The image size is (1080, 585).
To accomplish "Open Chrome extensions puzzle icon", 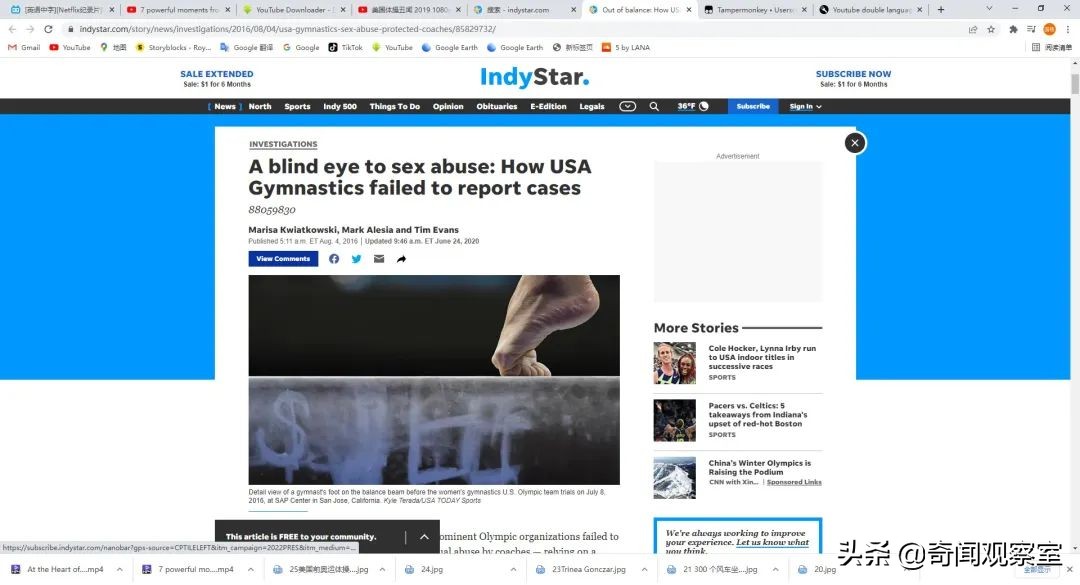I will coord(1013,29).
